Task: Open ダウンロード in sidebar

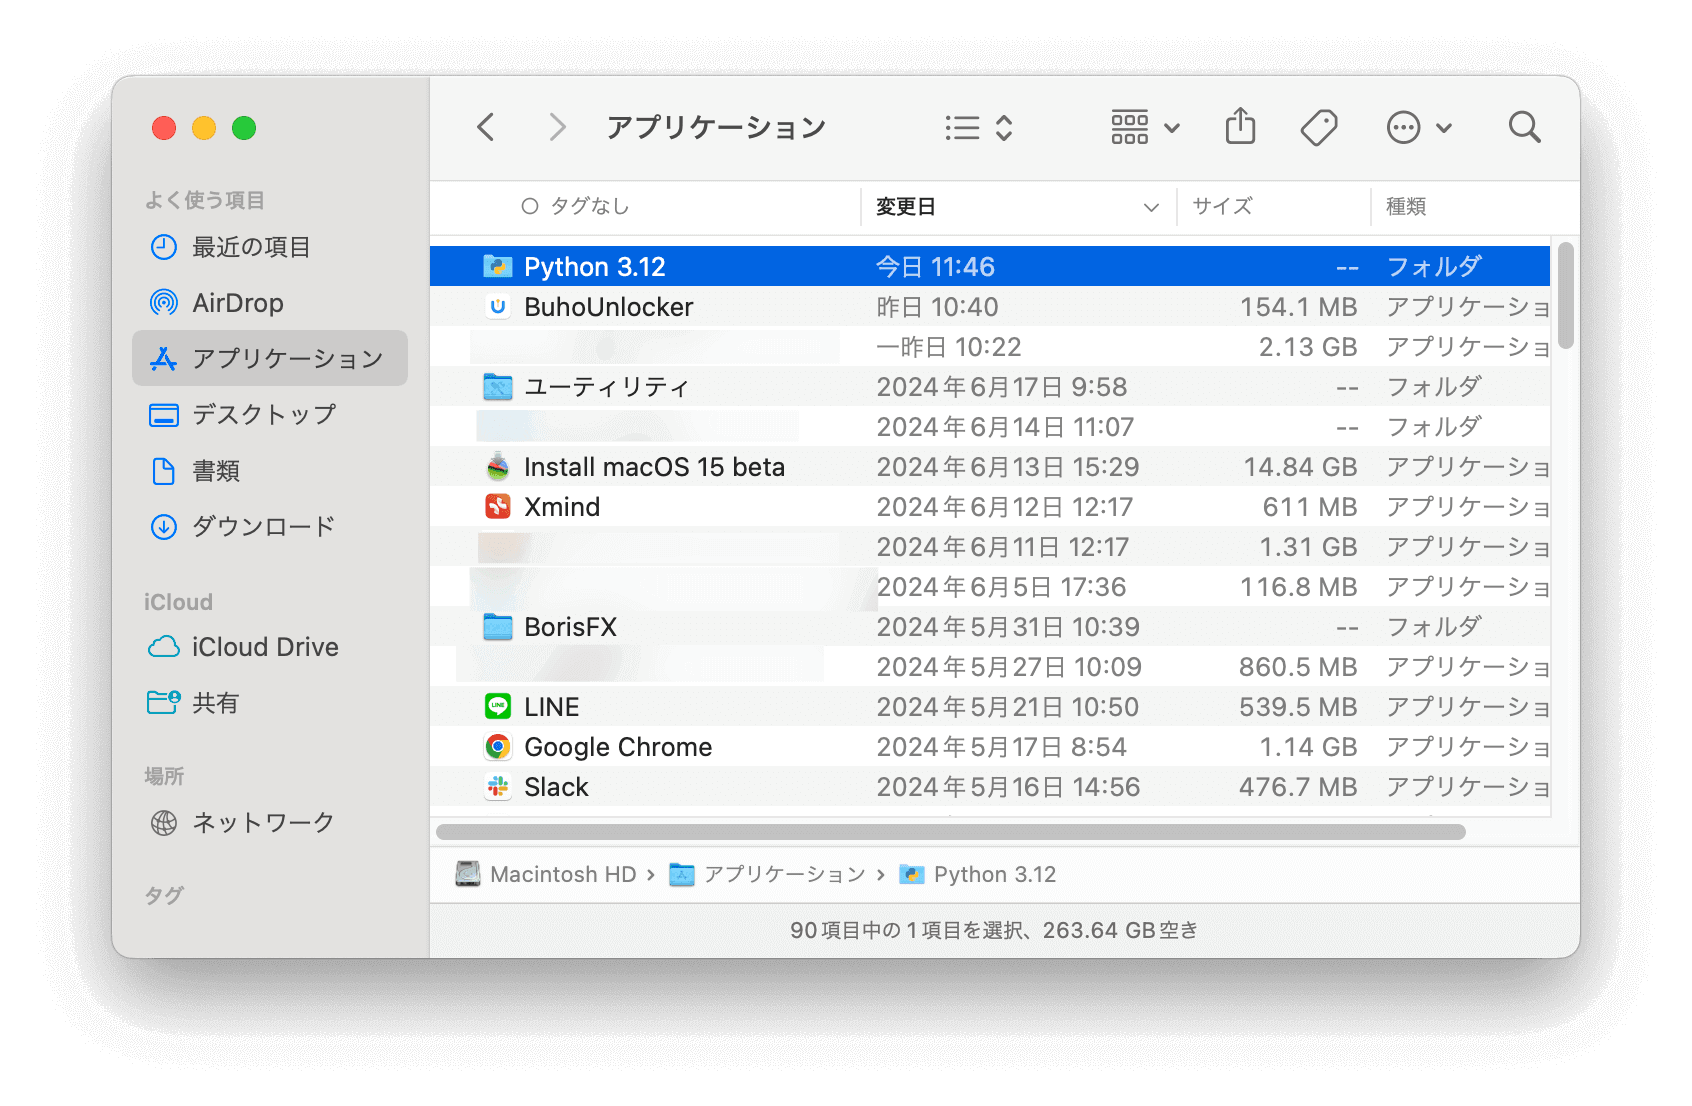Action: point(270,526)
